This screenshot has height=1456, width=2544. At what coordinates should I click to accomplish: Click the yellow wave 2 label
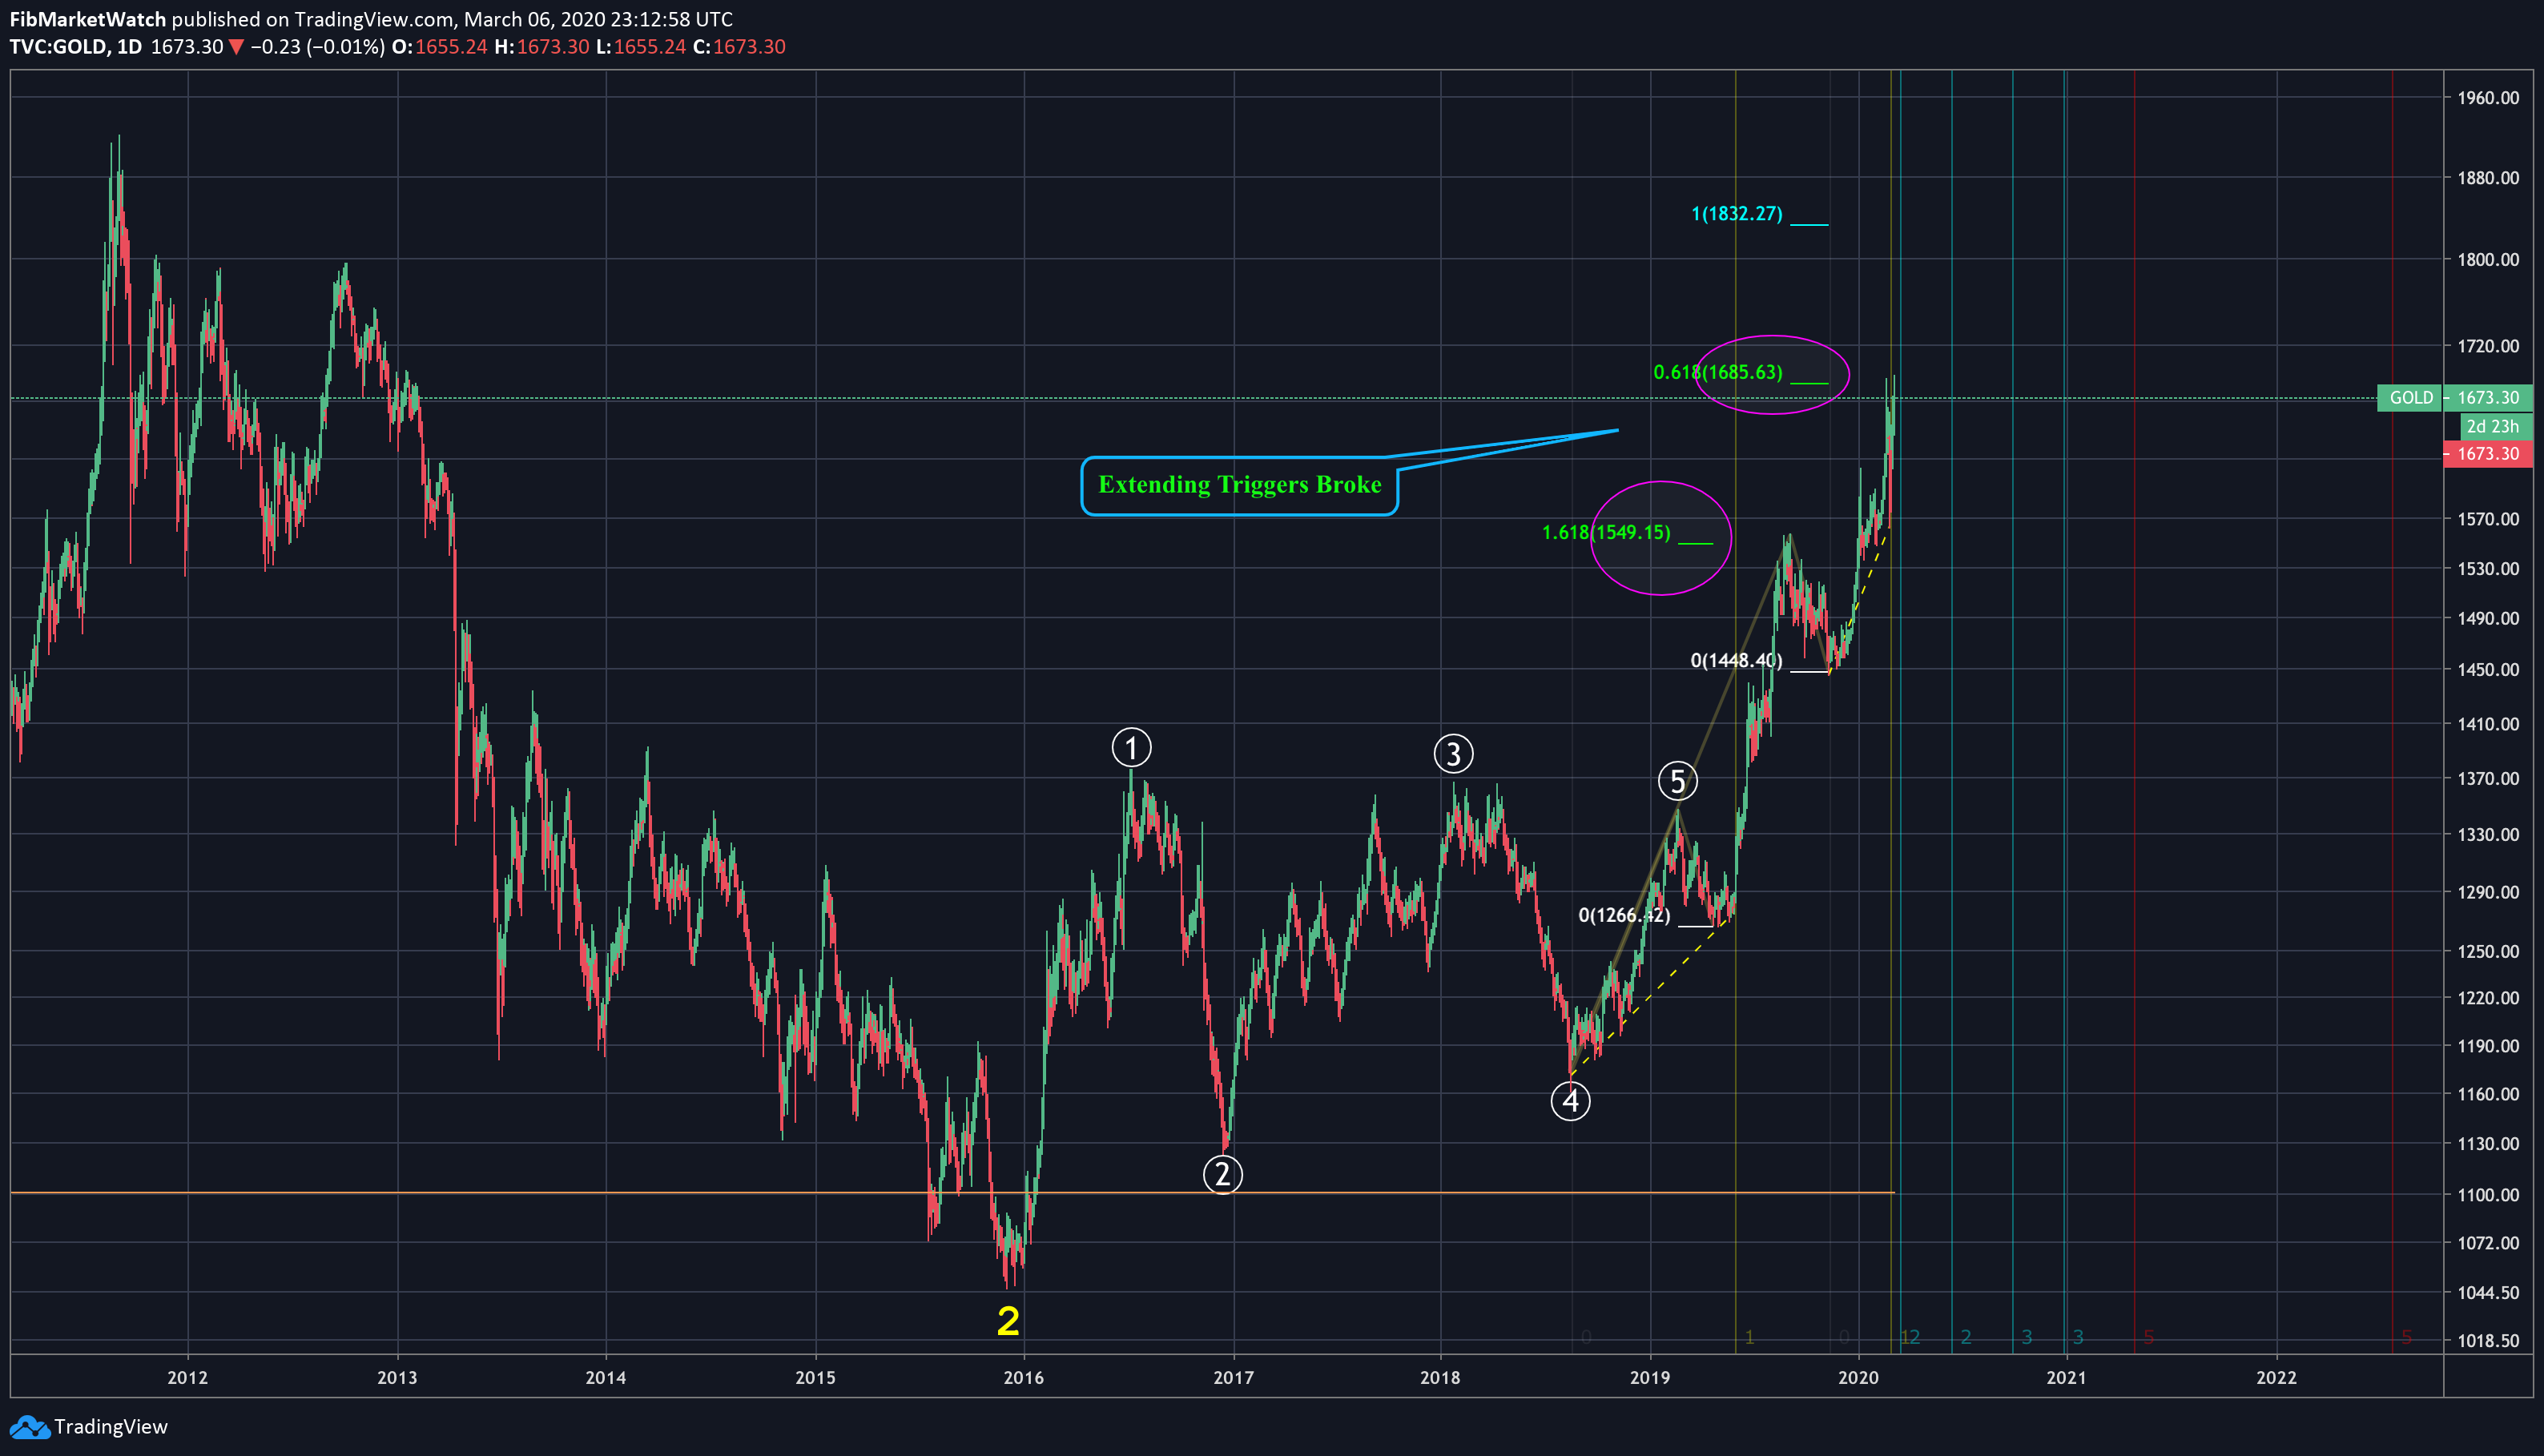[x=1008, y=1321]
